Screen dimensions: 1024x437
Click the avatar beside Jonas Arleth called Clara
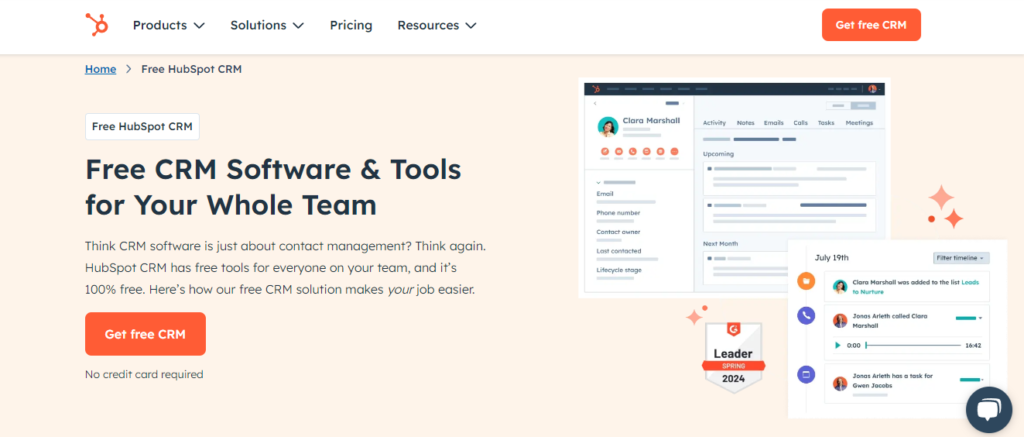click(x=840, y=320)
